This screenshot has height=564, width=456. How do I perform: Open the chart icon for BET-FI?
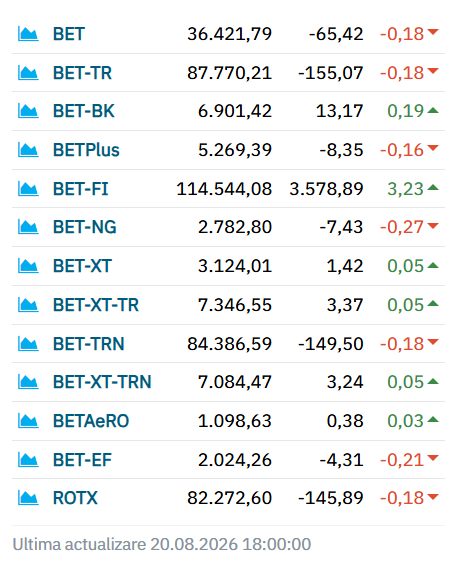28,189
